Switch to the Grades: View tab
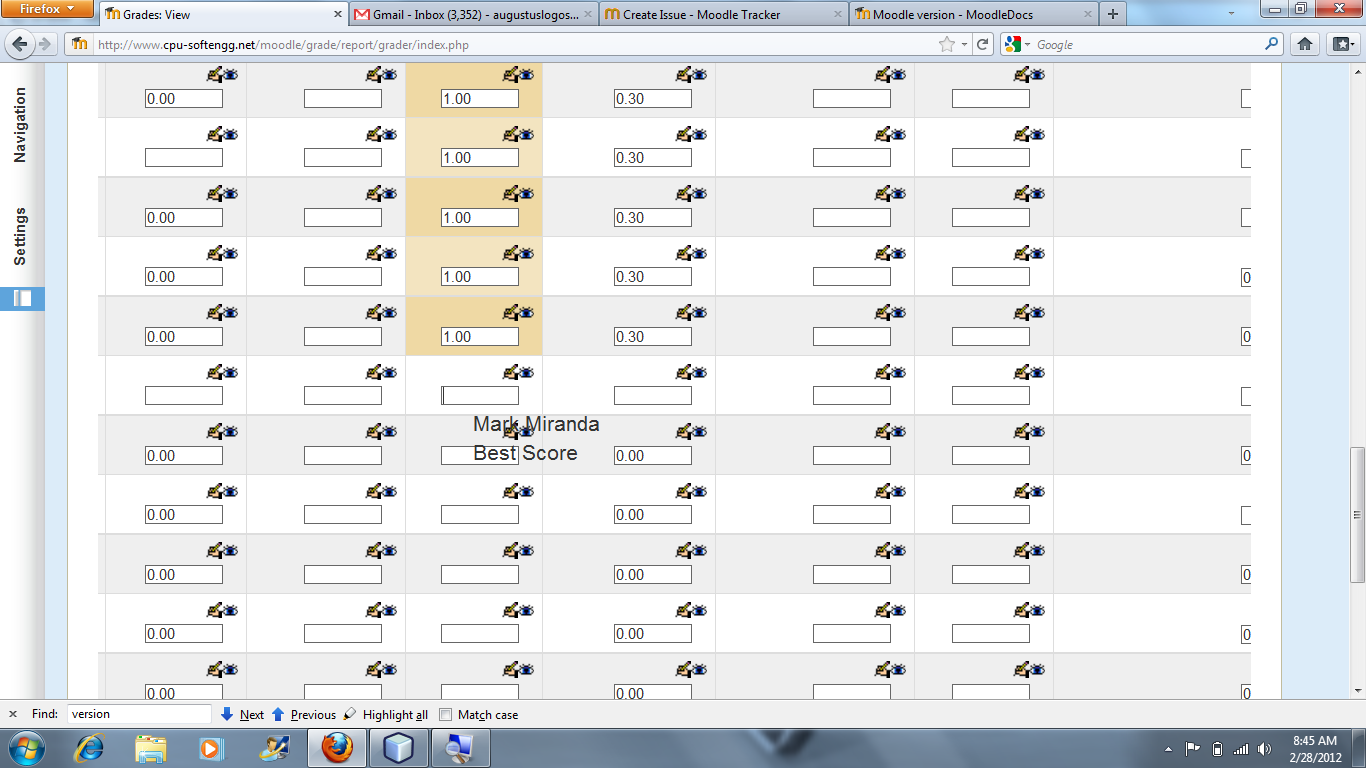The width and height of the screenshot is (1366, 768). pos(223,14)
